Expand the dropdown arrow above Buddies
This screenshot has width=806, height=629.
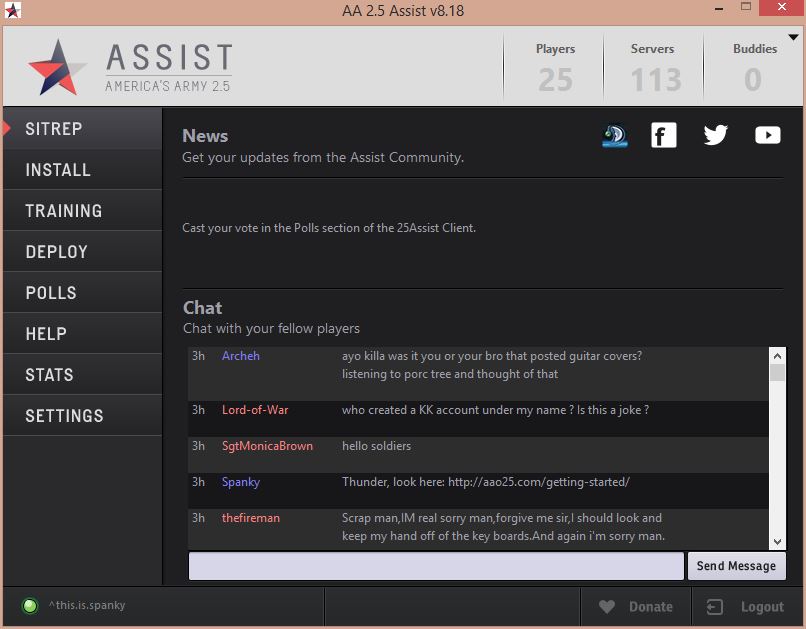(x=793, y=37)
